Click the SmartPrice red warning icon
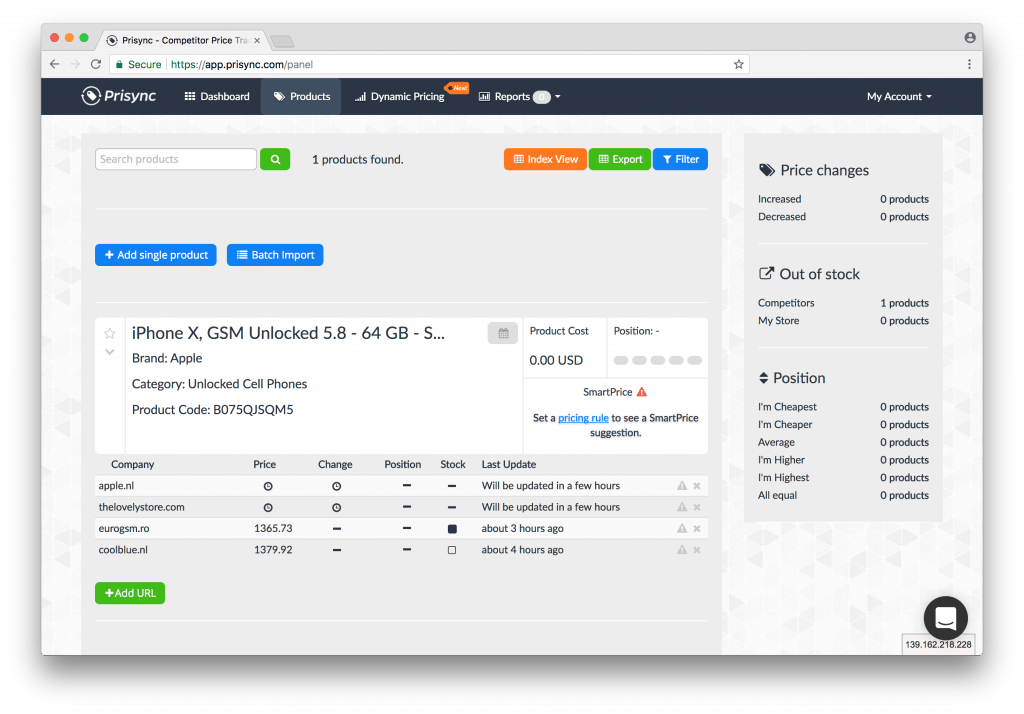1024x714 pixels. [x=642, y=392]
